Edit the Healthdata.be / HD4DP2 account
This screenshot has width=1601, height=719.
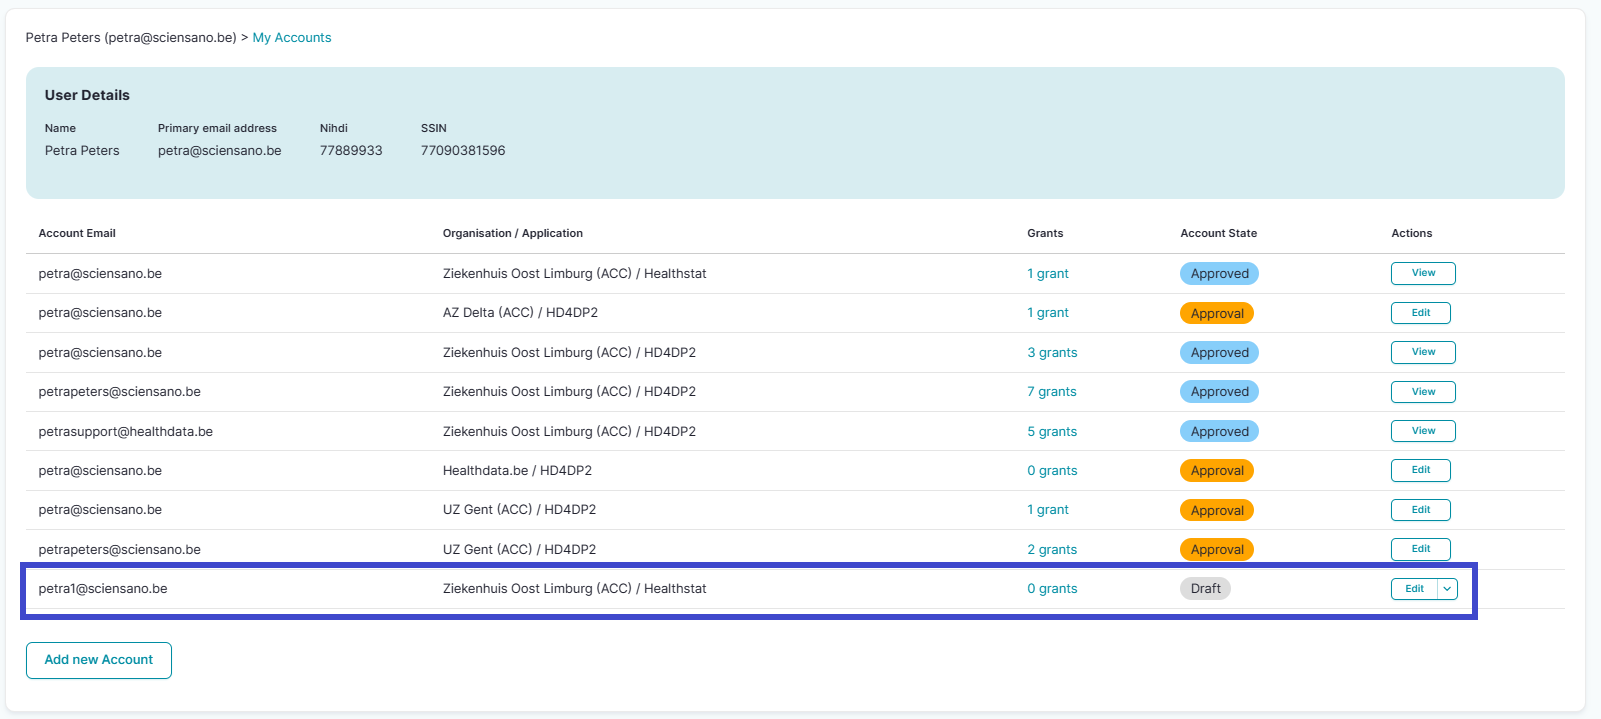[1420, 470]
